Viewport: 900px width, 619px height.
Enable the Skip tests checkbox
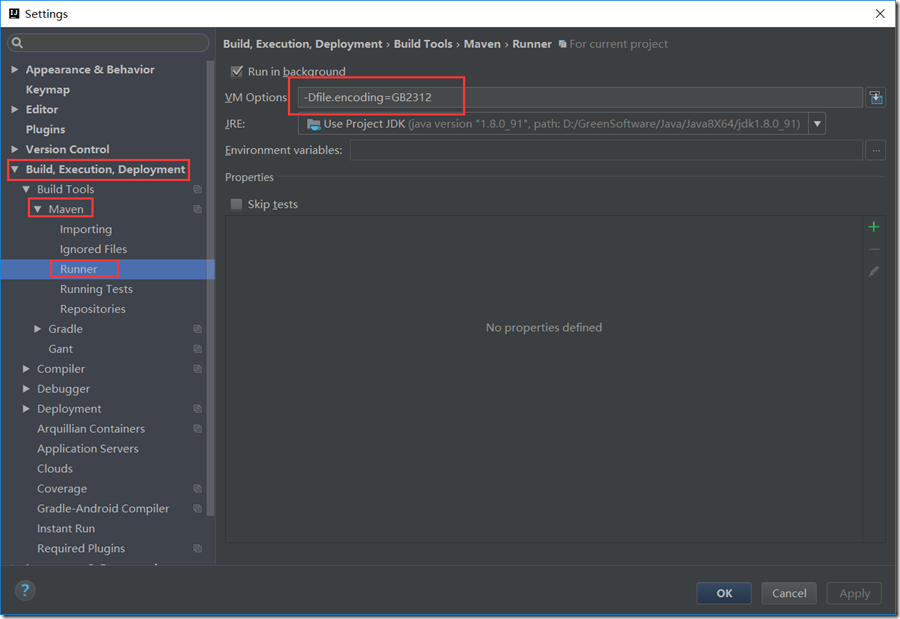tap(236, 204)
